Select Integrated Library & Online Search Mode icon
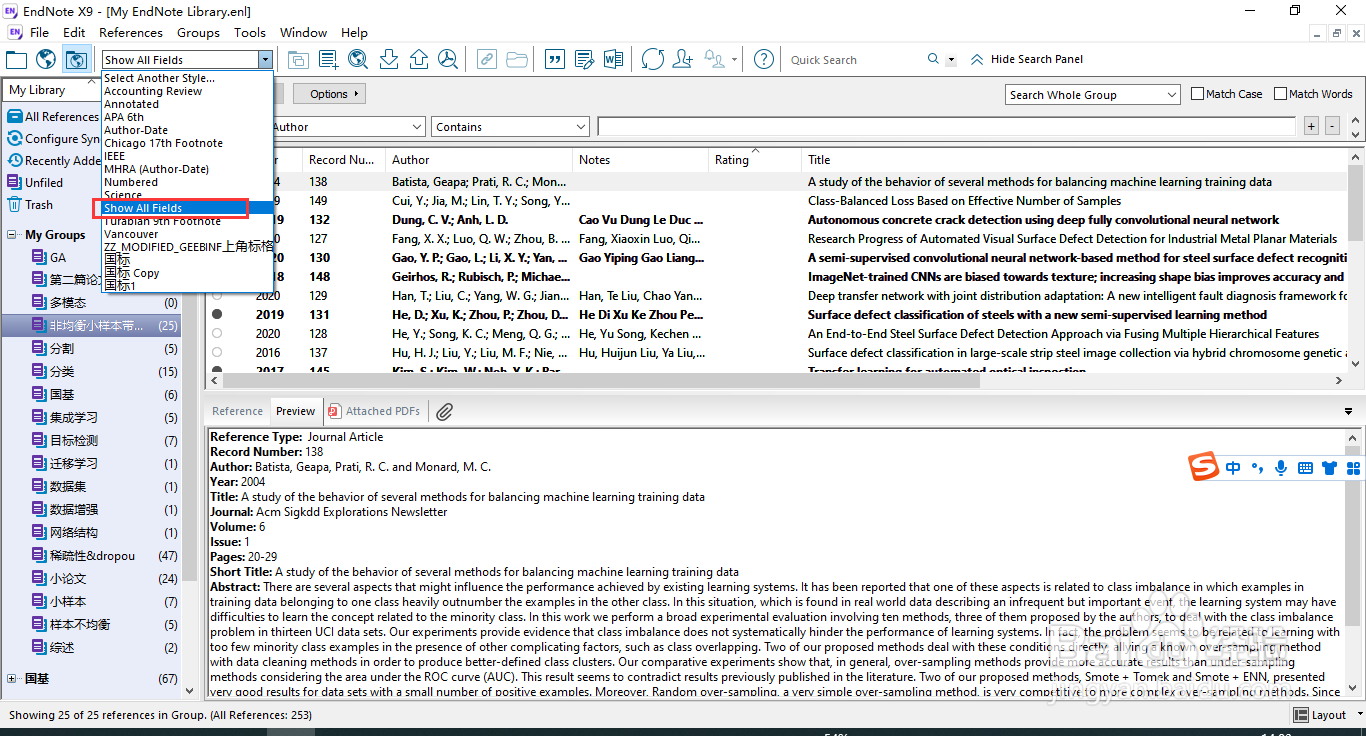1366x736 pixels. tap(76, 59)
